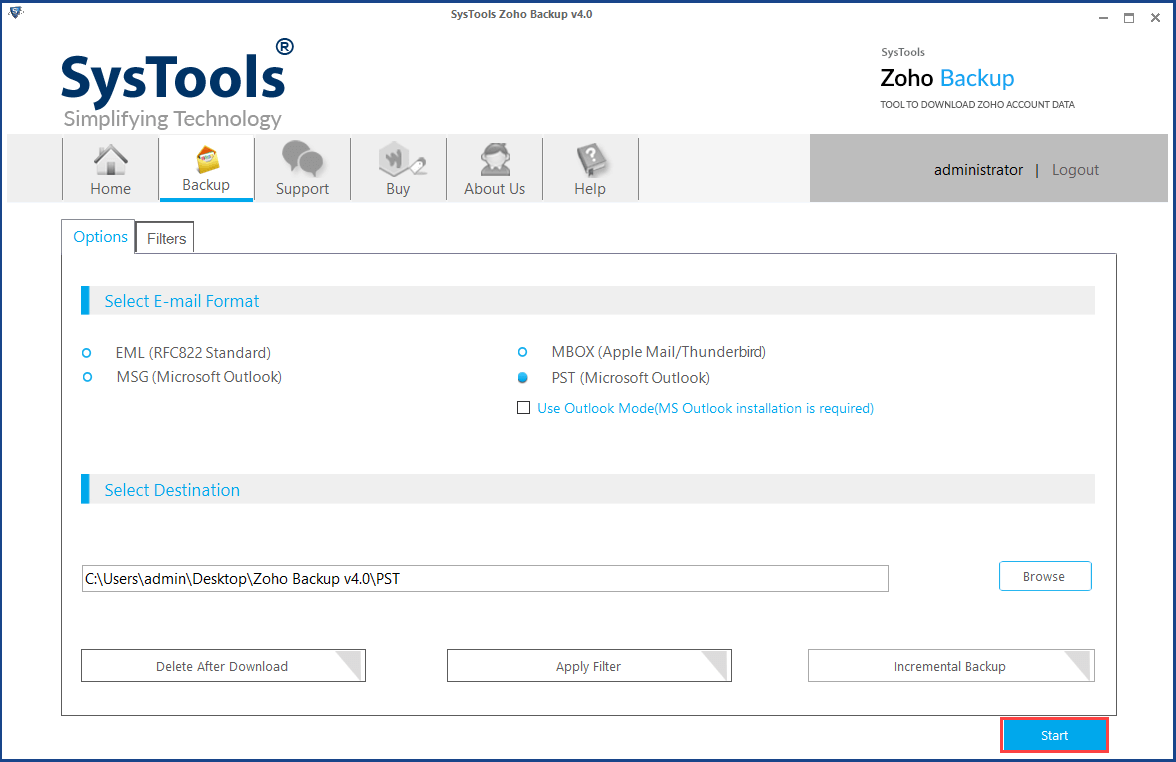The width and height of the screenshot is (1176, 762).
Task: Select EML (RFC822 Standard) format
Action: [x=87, y=352]
